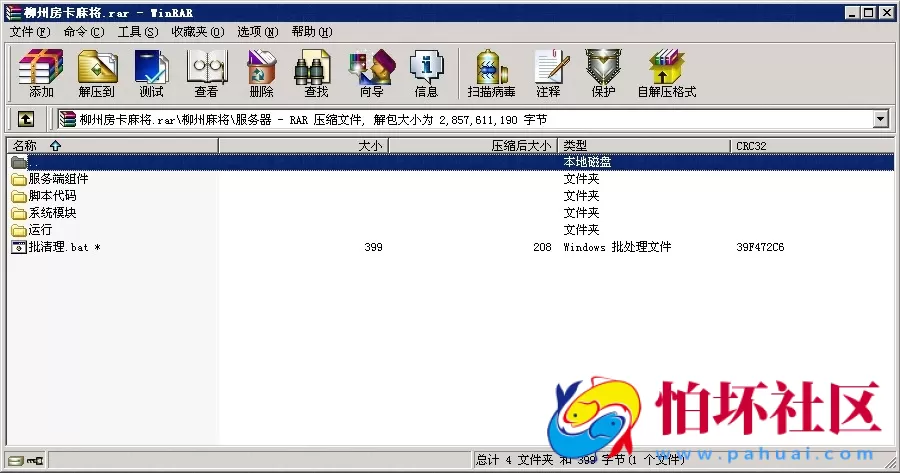Select the 服务端组件 folder
The height and width of the screenshot is (473, 900).
click(58, 179)
